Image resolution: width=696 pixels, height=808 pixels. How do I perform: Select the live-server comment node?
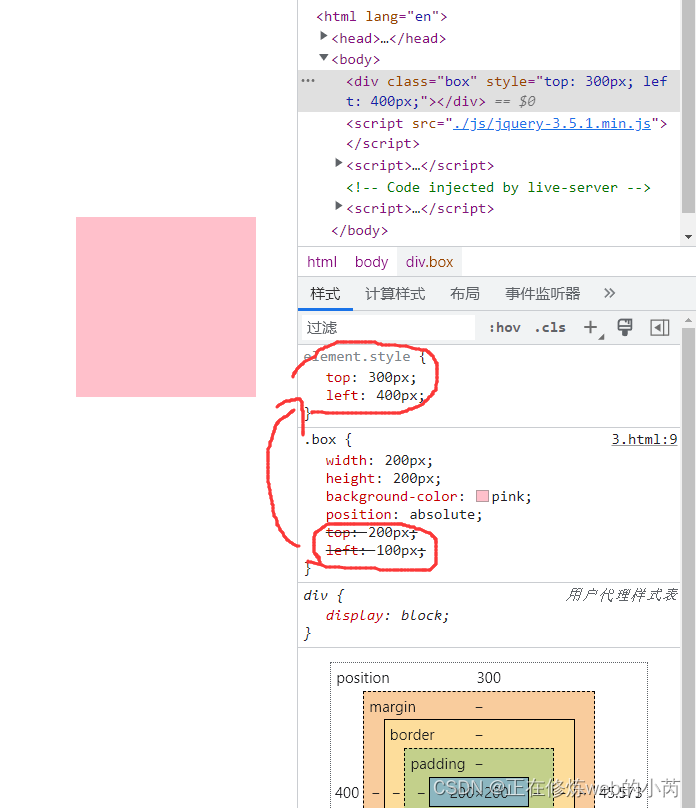[x=498, y=188]
